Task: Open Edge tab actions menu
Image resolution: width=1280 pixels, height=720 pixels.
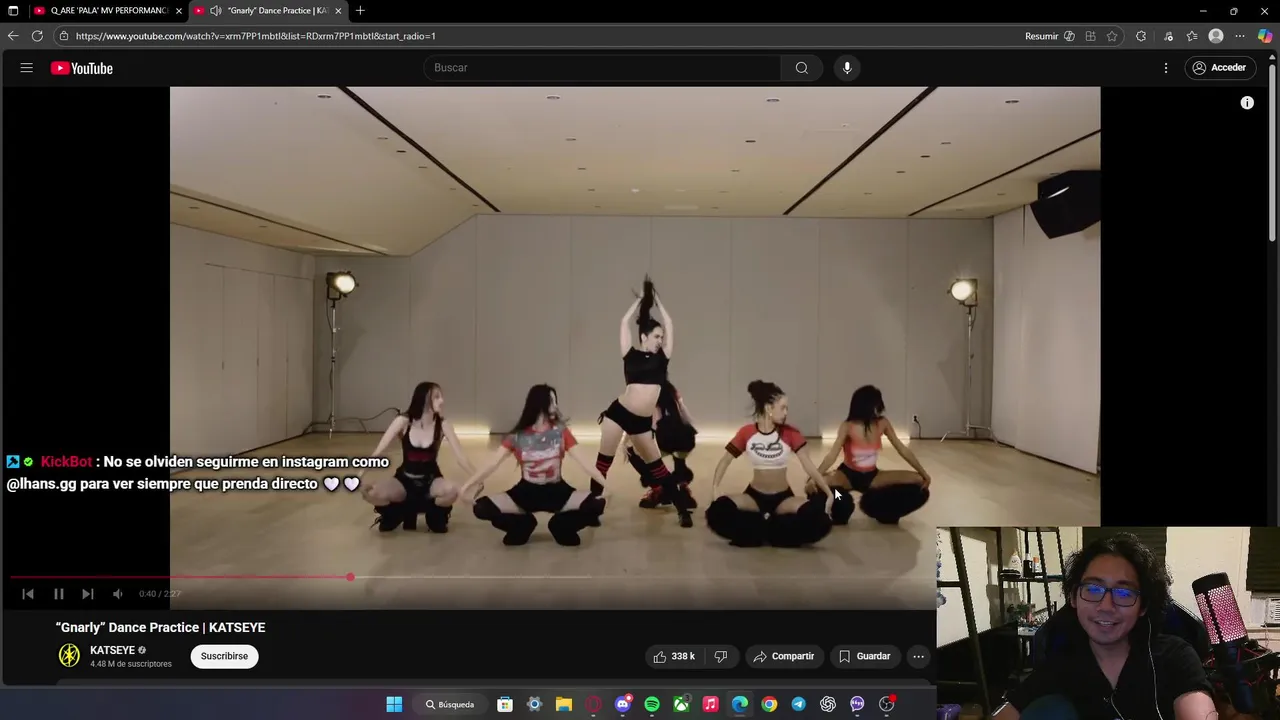Action: click(13, 11)
